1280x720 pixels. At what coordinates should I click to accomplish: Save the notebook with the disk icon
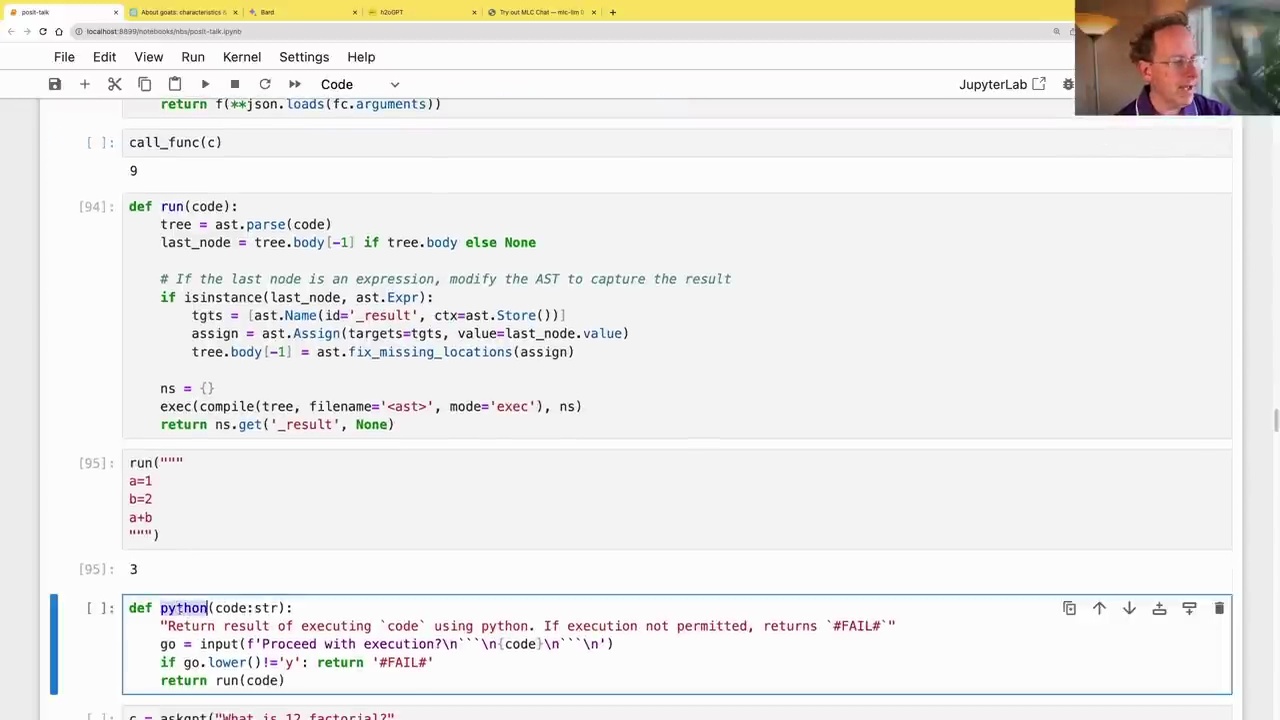coord(55,84)
